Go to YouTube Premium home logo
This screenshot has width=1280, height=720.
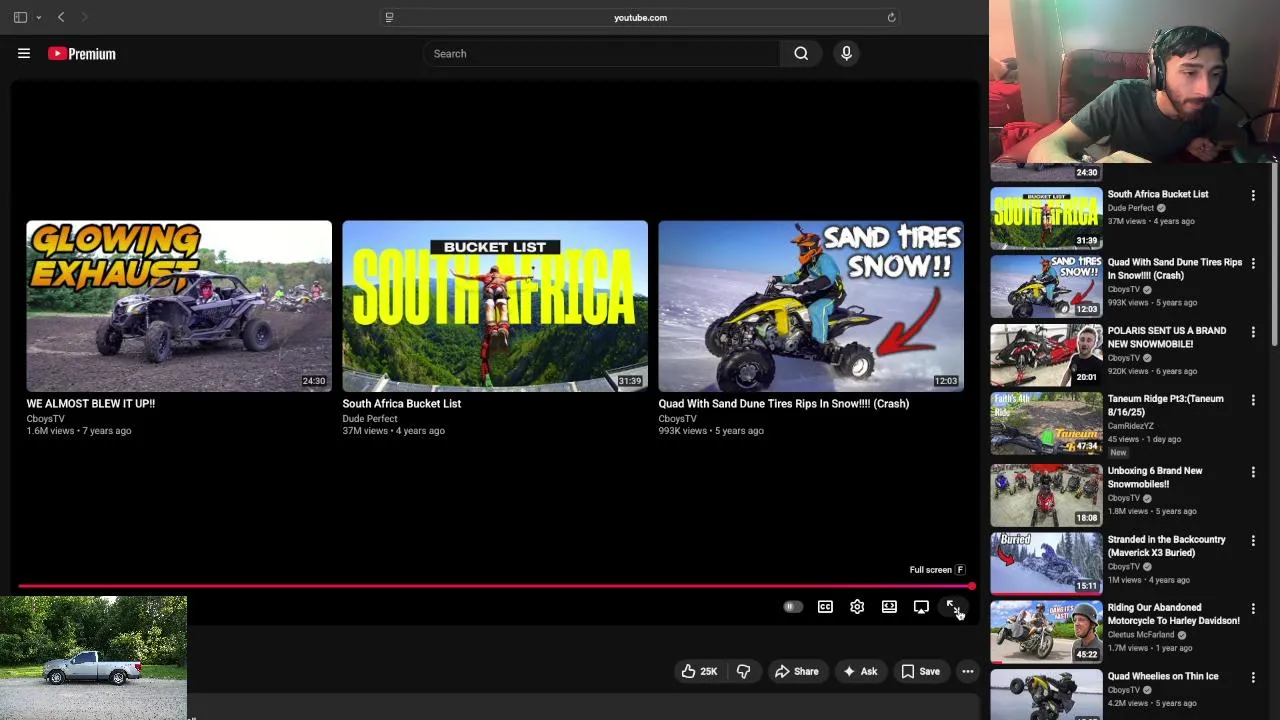tap(82, 54)
